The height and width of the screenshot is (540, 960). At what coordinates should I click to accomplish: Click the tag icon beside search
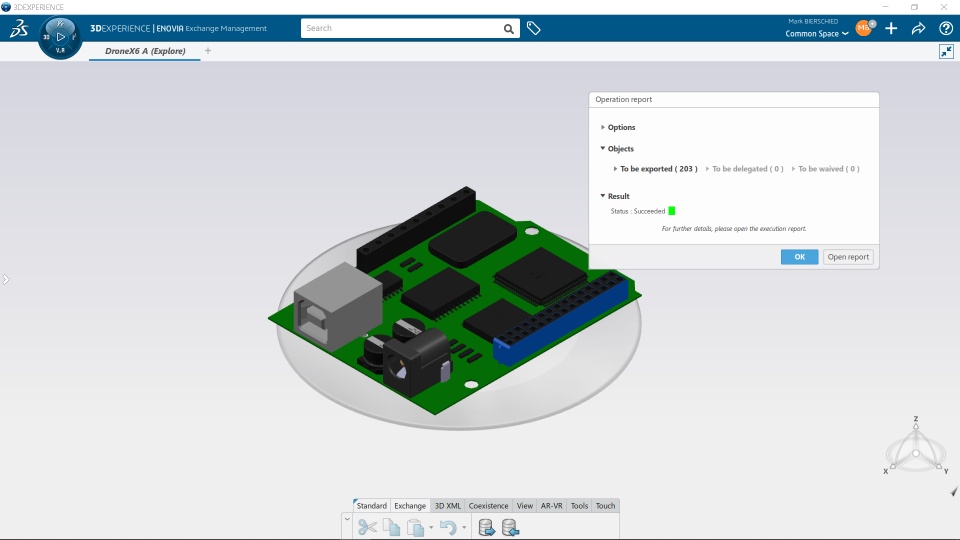click(533, 28)
